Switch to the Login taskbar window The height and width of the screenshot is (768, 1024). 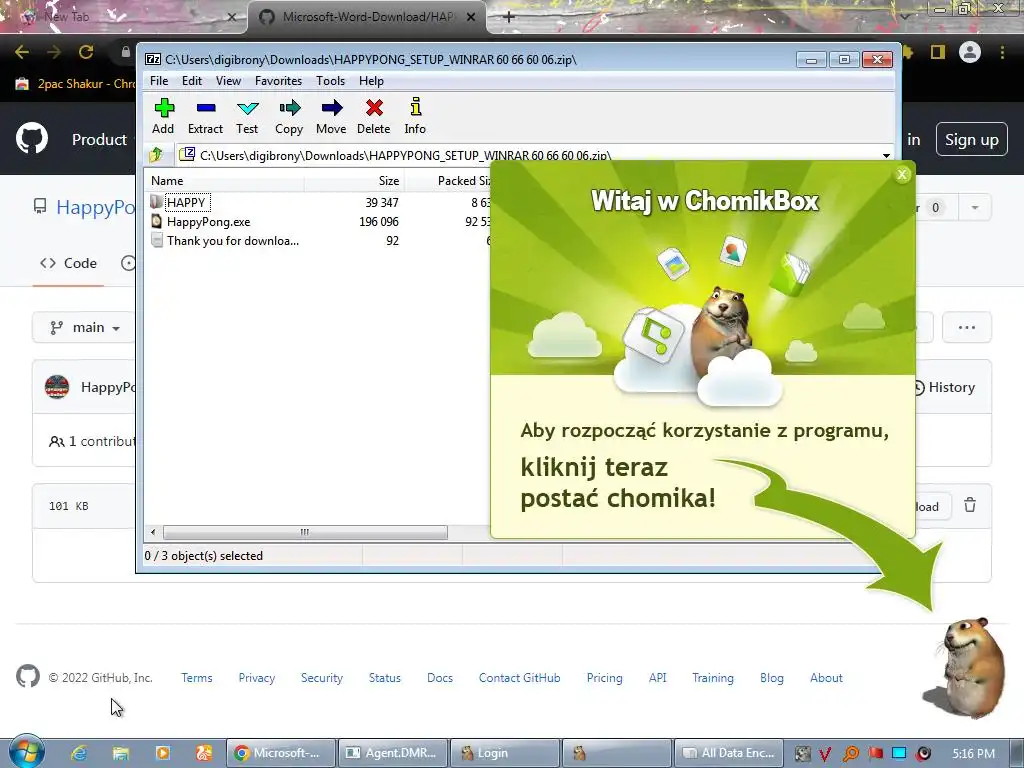click(505, 753)
